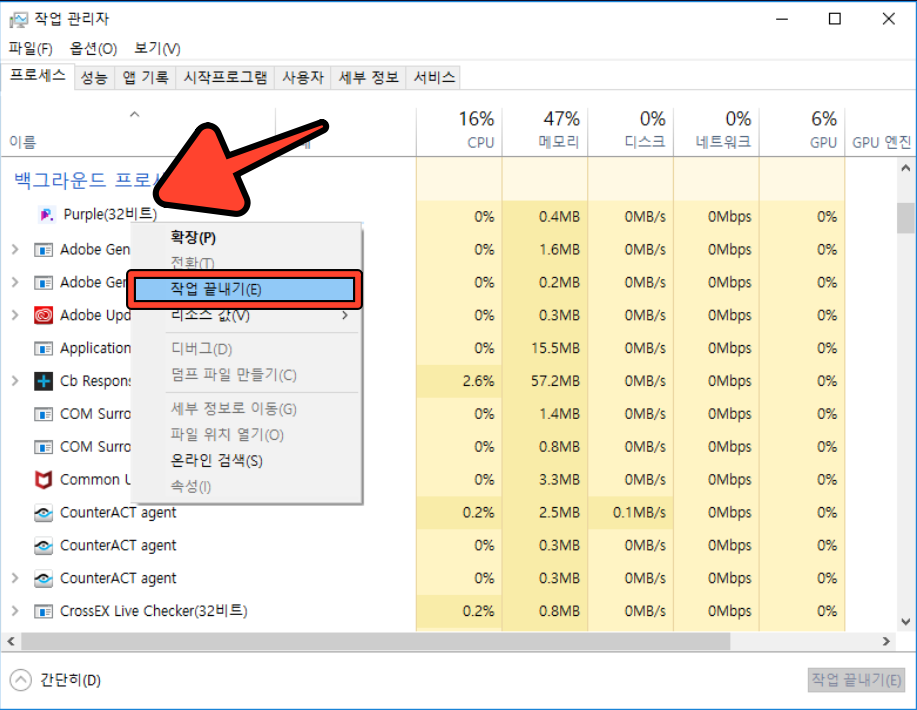Switch to the 시작프로그램 tab
917x710 pixels.
coord(225,78)
